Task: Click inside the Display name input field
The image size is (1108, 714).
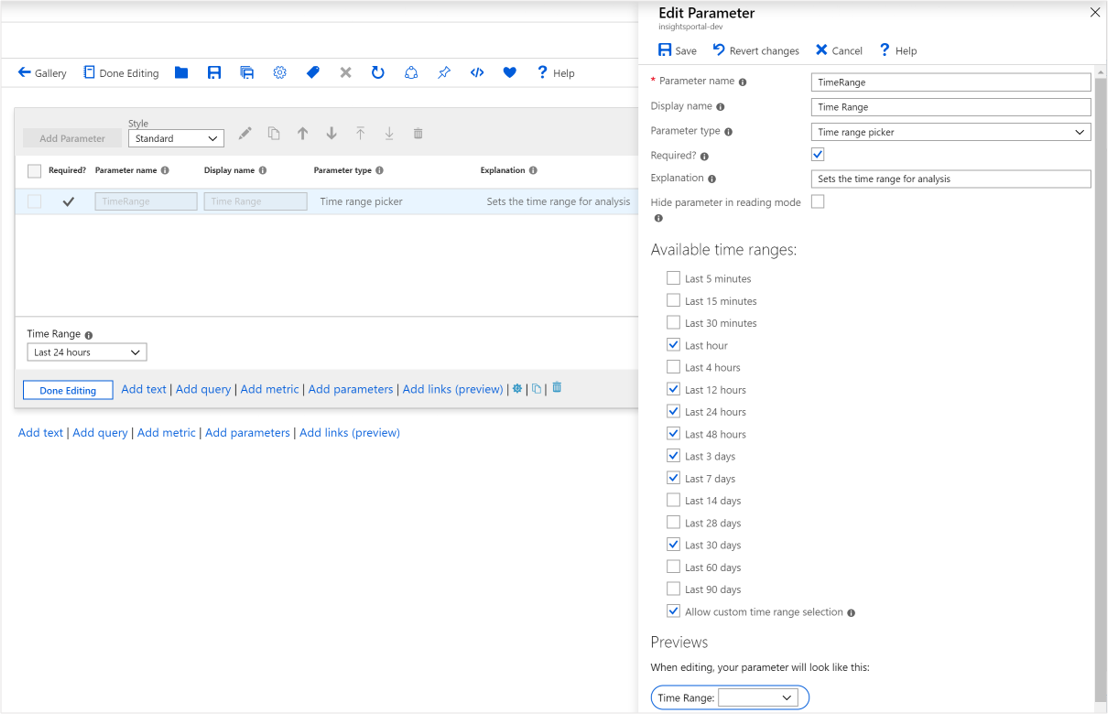Action: (x=950, y=106)
